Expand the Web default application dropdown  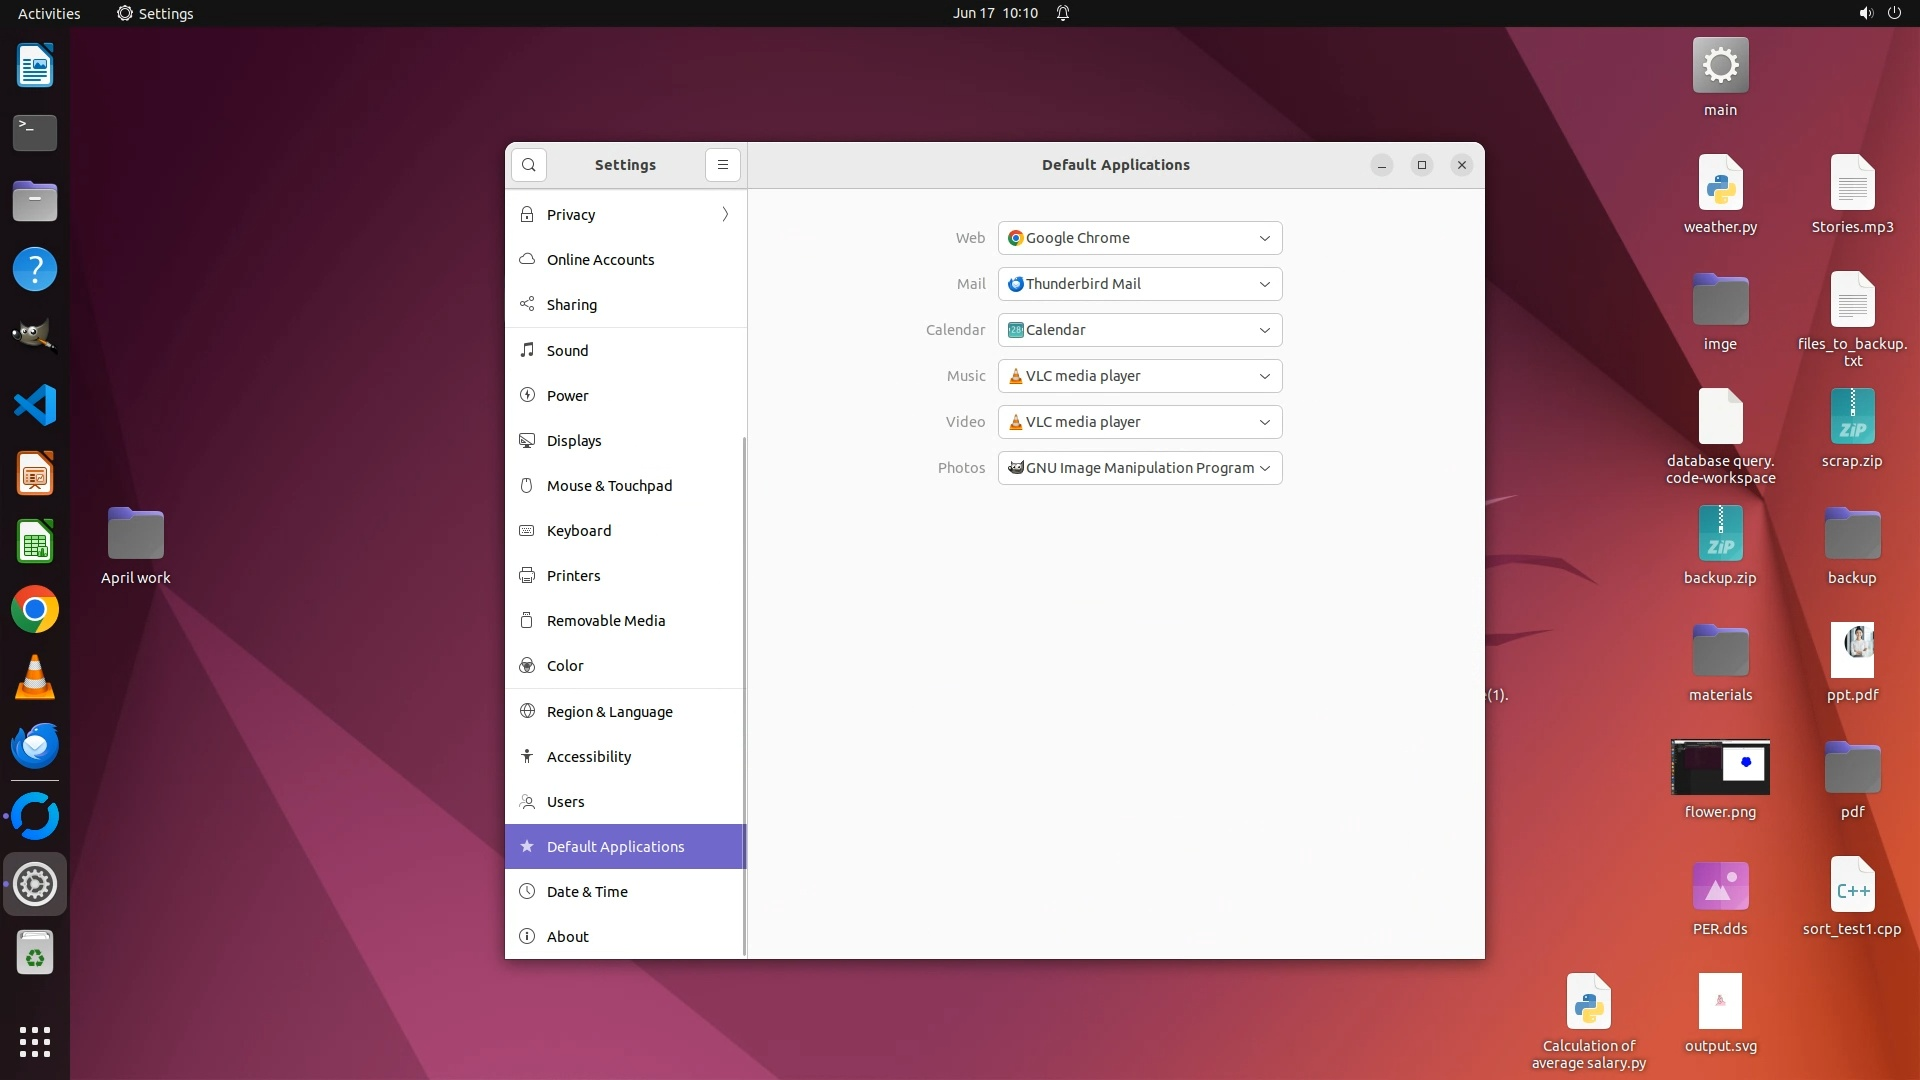click(x=1139, y=238)
